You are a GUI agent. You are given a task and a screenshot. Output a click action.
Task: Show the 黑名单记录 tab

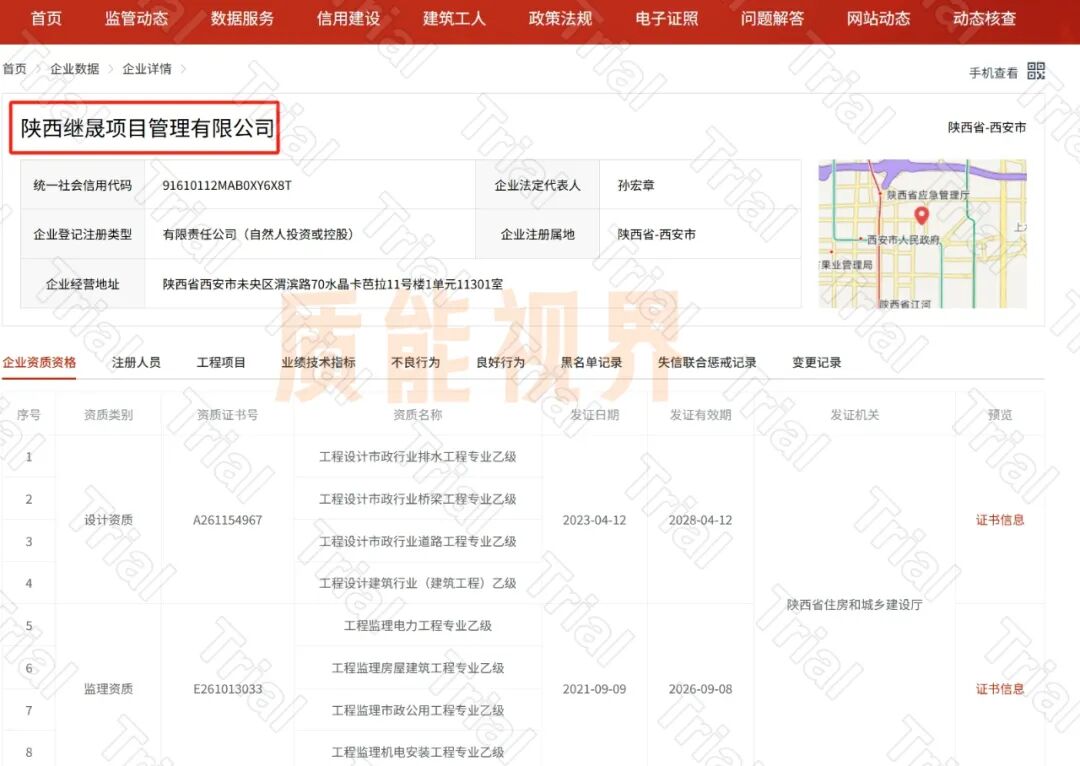coord(591,362)
